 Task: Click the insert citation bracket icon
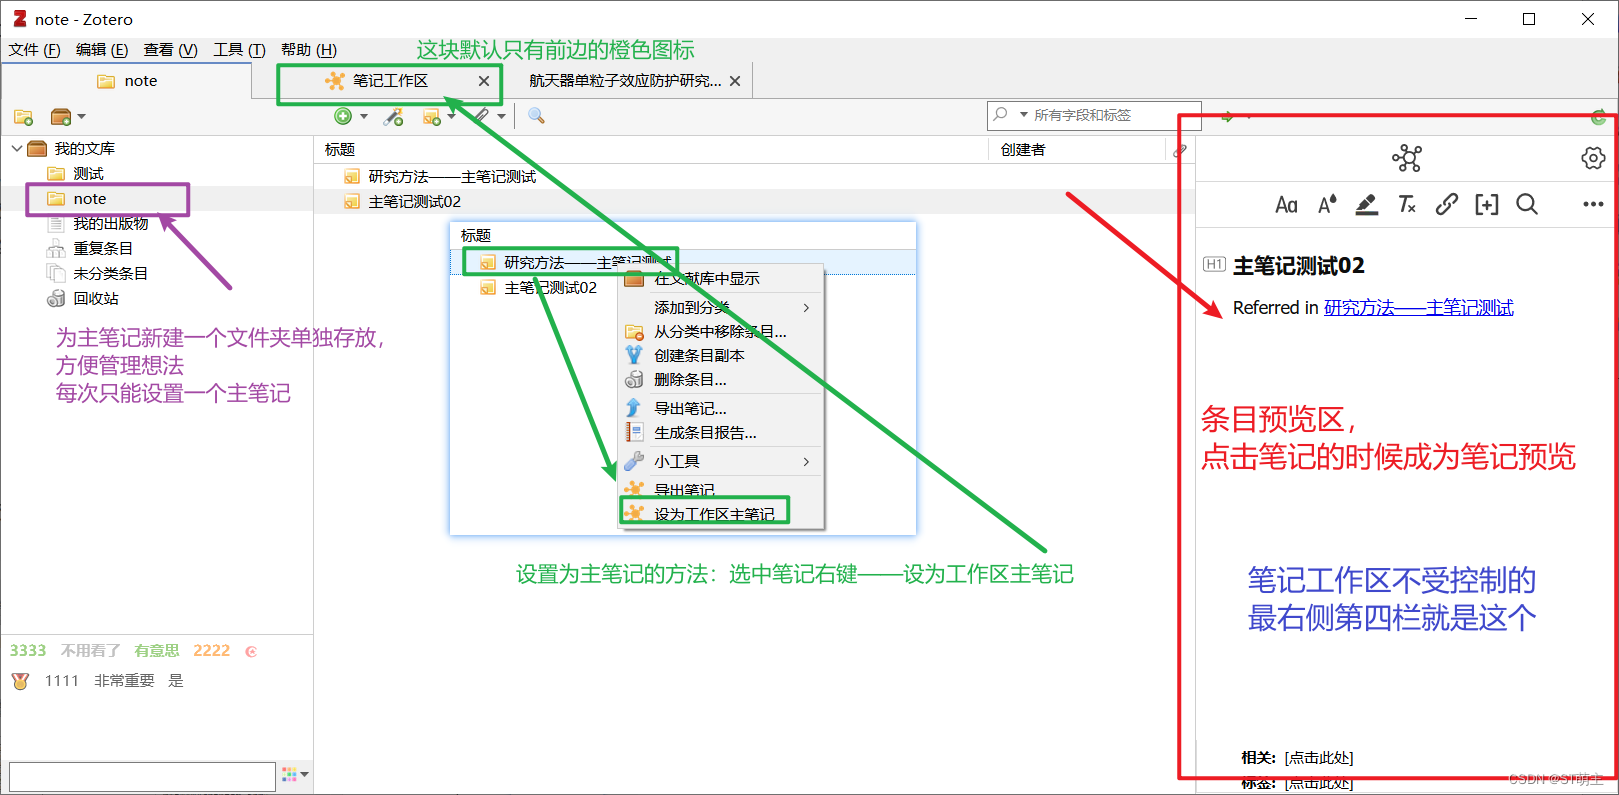1487,205
